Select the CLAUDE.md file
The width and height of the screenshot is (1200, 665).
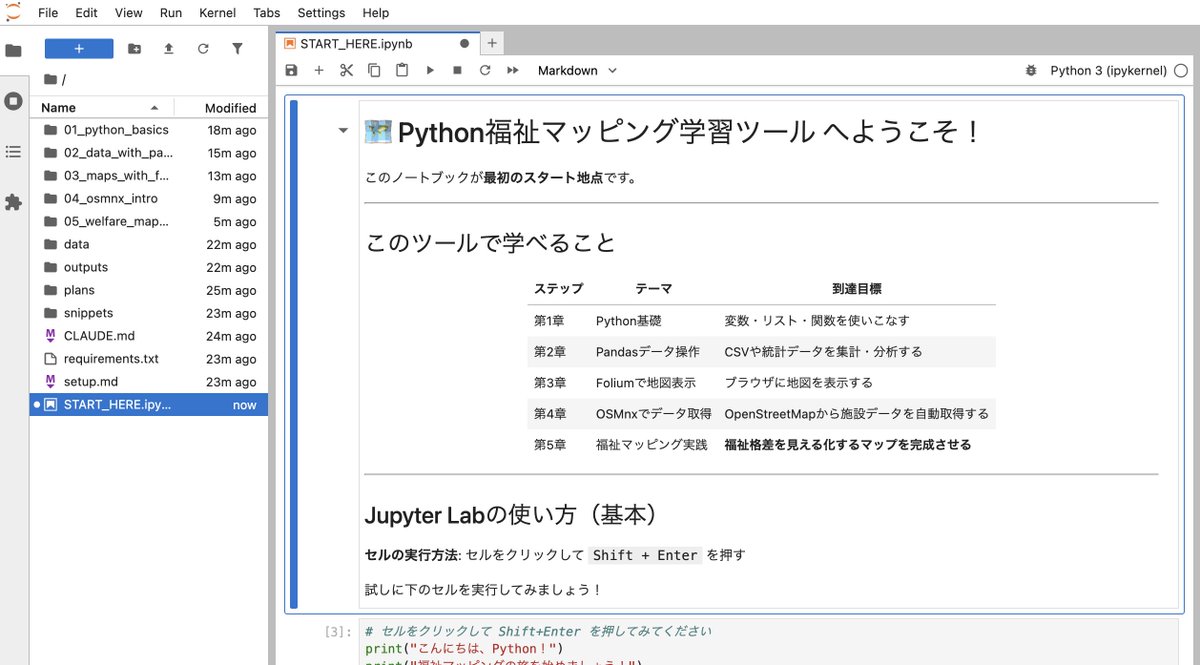(149, 337)
